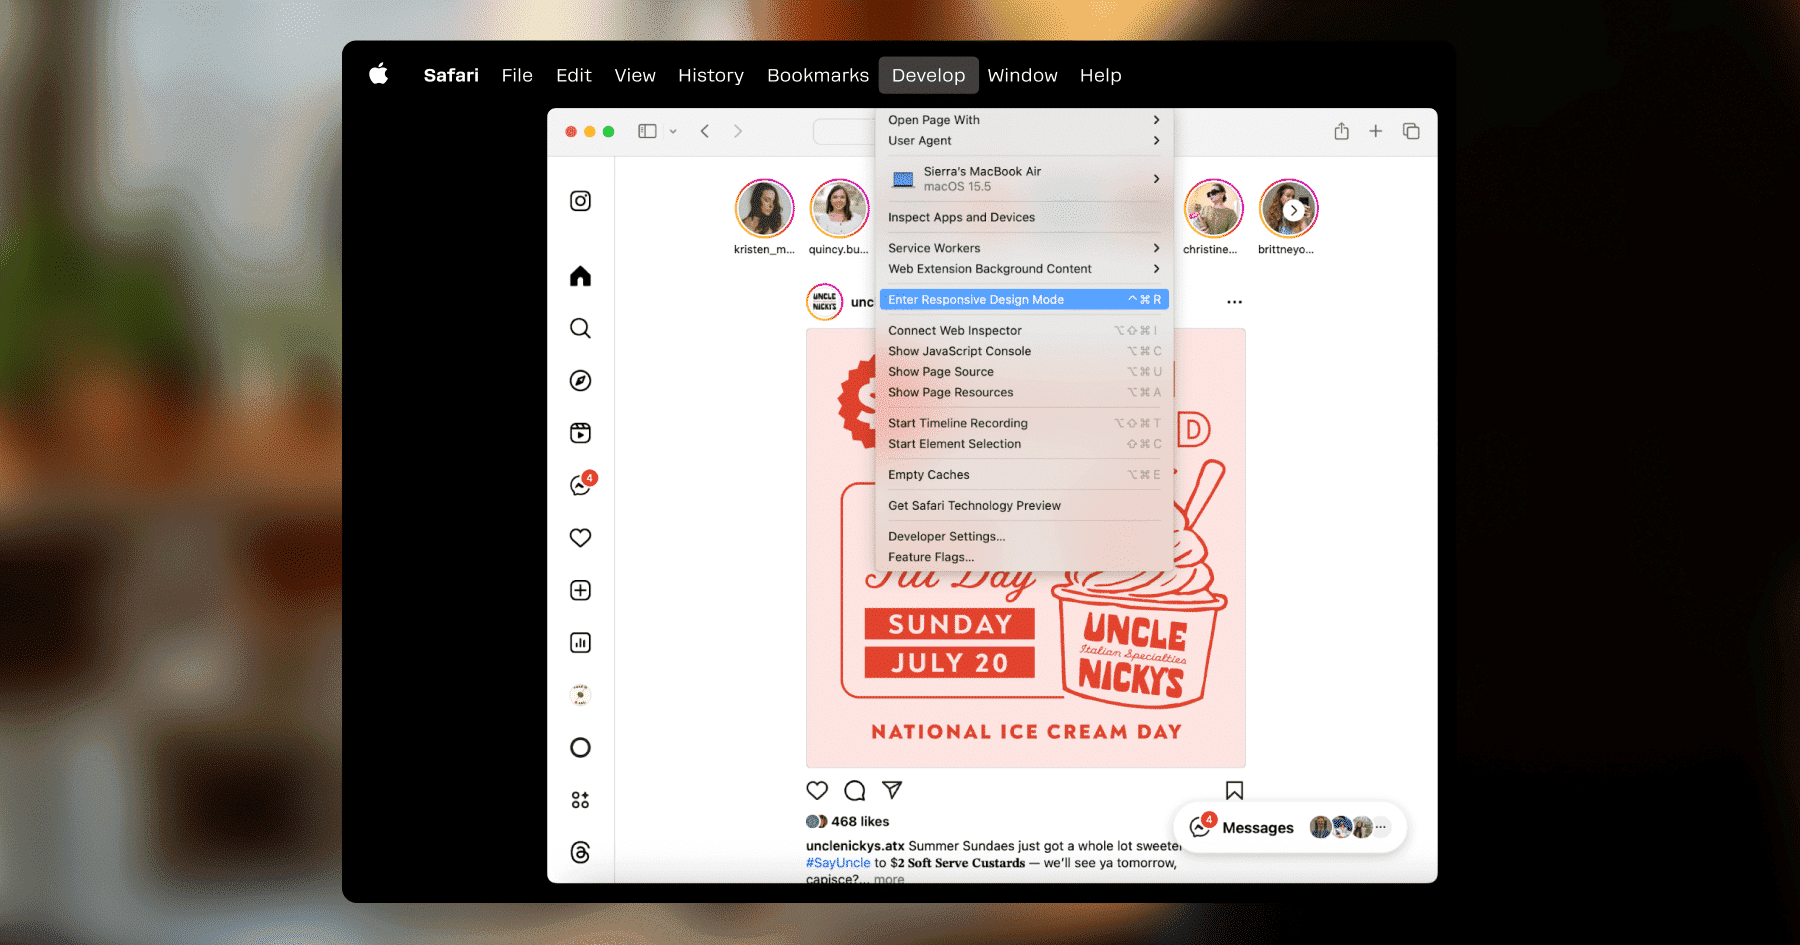Image resolution: width=1800 pixels, height=945 pixels.
Task: View the christine story thumbnail
Action: click(x=1213, y=209)
